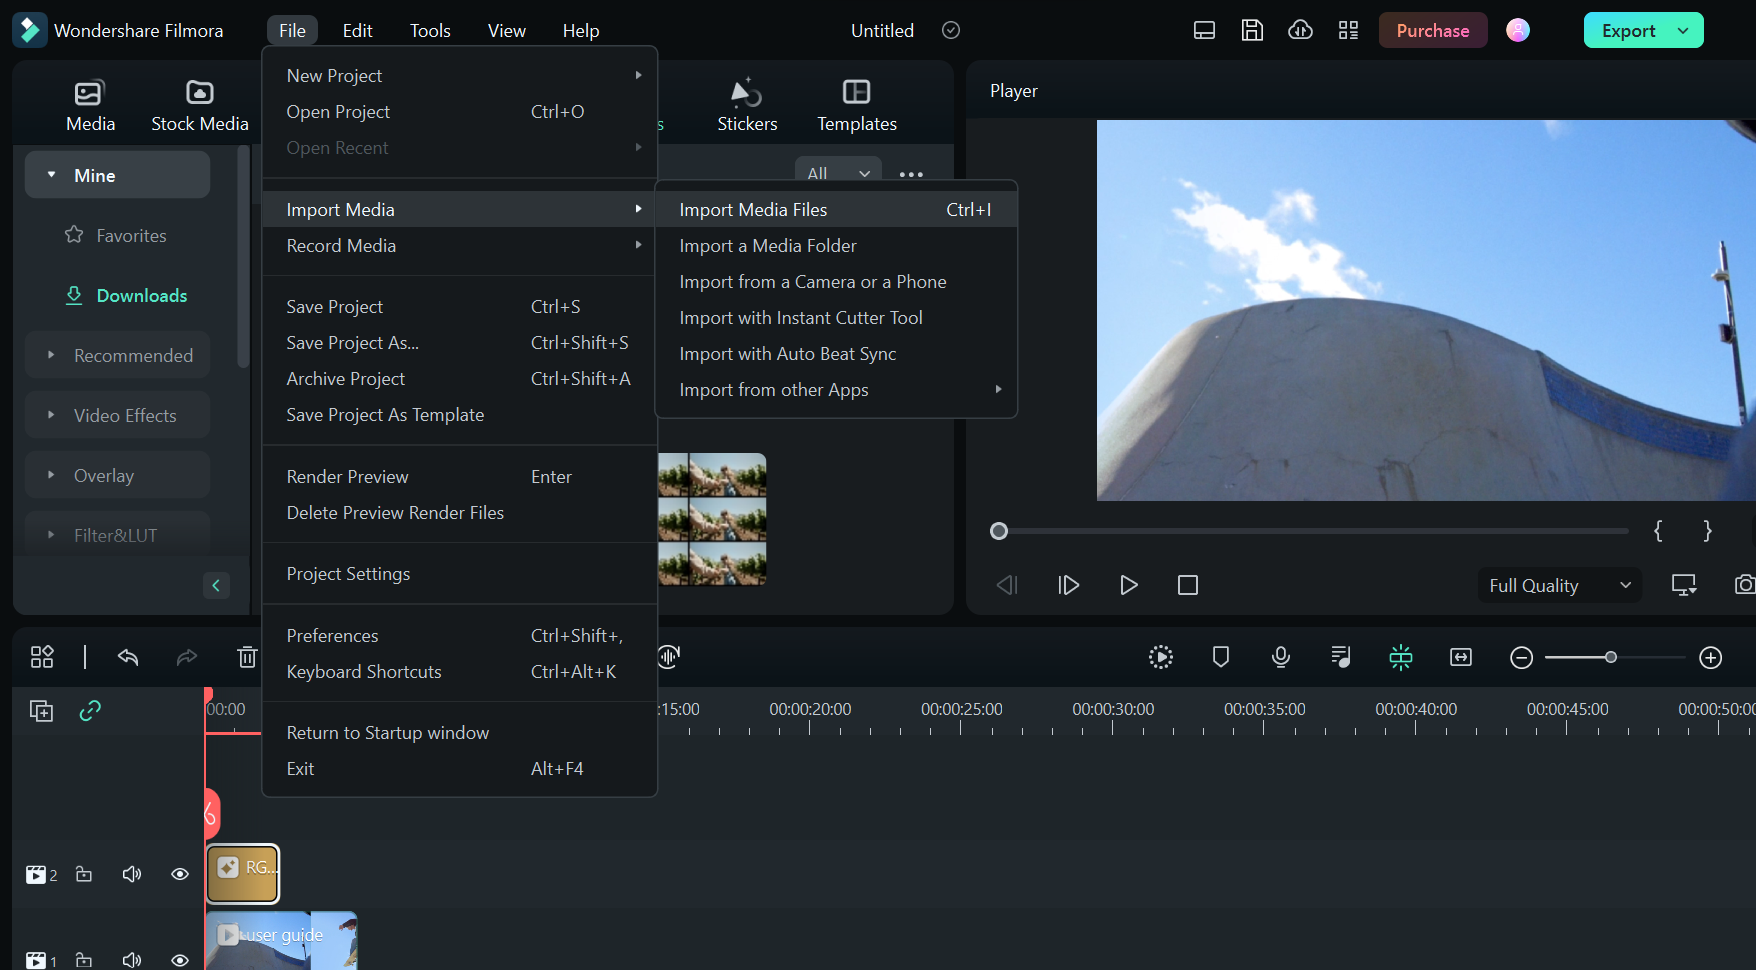This screenshot has height=970, width=1756.
Task: Mute audio on track 1
Action: pyautogui.click(x=131, y=959)
